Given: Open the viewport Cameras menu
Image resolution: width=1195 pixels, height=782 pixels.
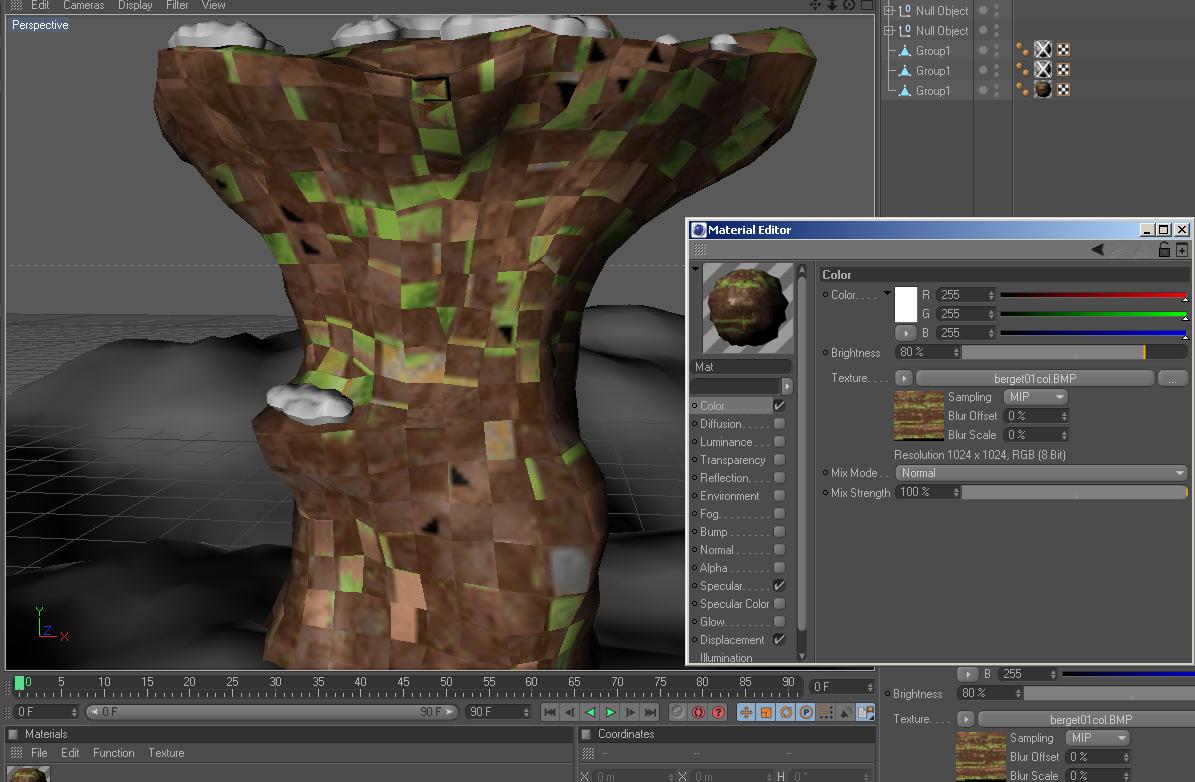Looking at the screenshot, I should tap(84, 5).
